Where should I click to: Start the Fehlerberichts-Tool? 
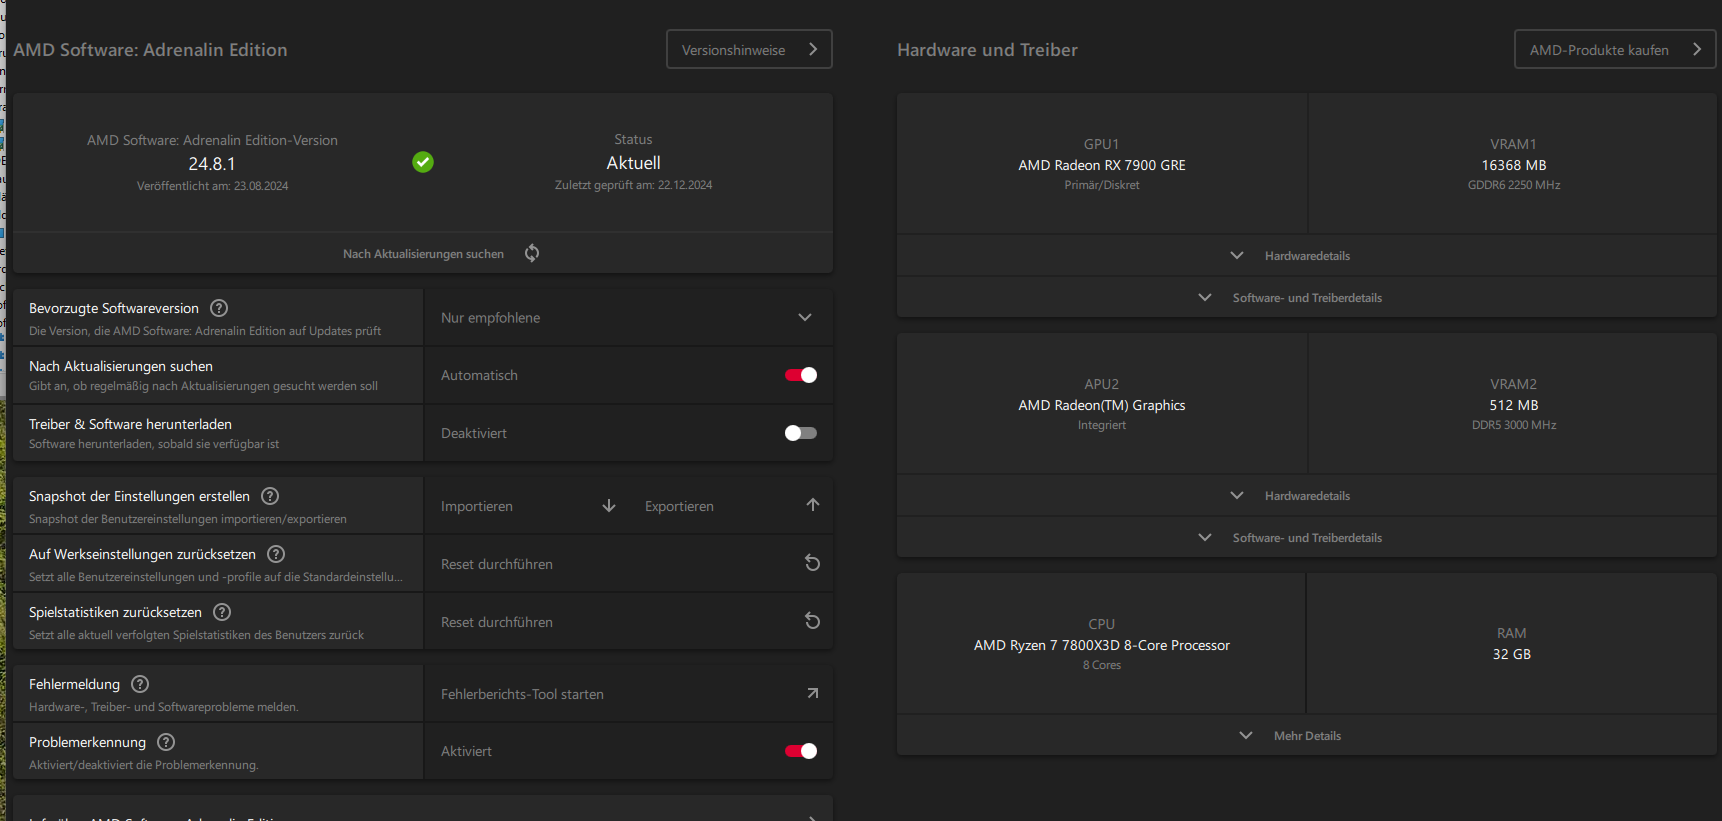[628, 694]
